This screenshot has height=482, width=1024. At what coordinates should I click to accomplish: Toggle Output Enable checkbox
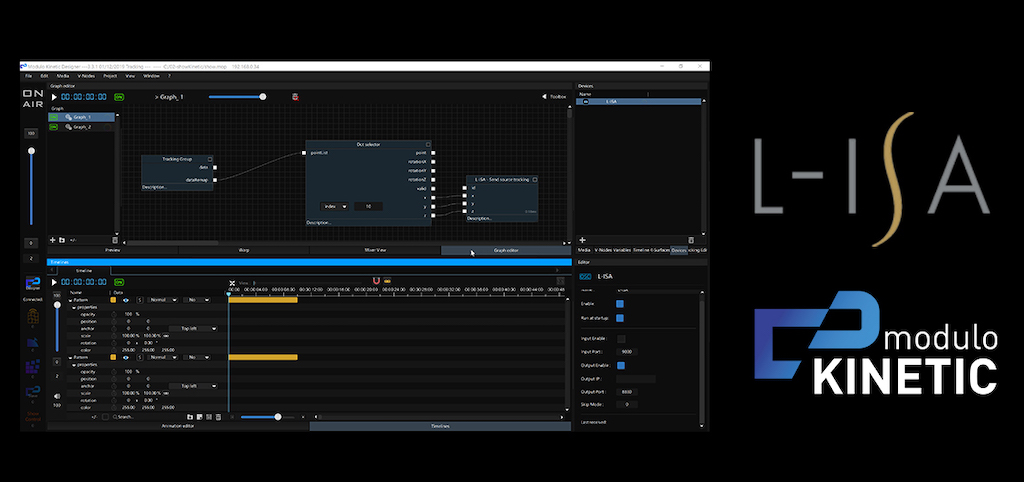pos(621,365)
